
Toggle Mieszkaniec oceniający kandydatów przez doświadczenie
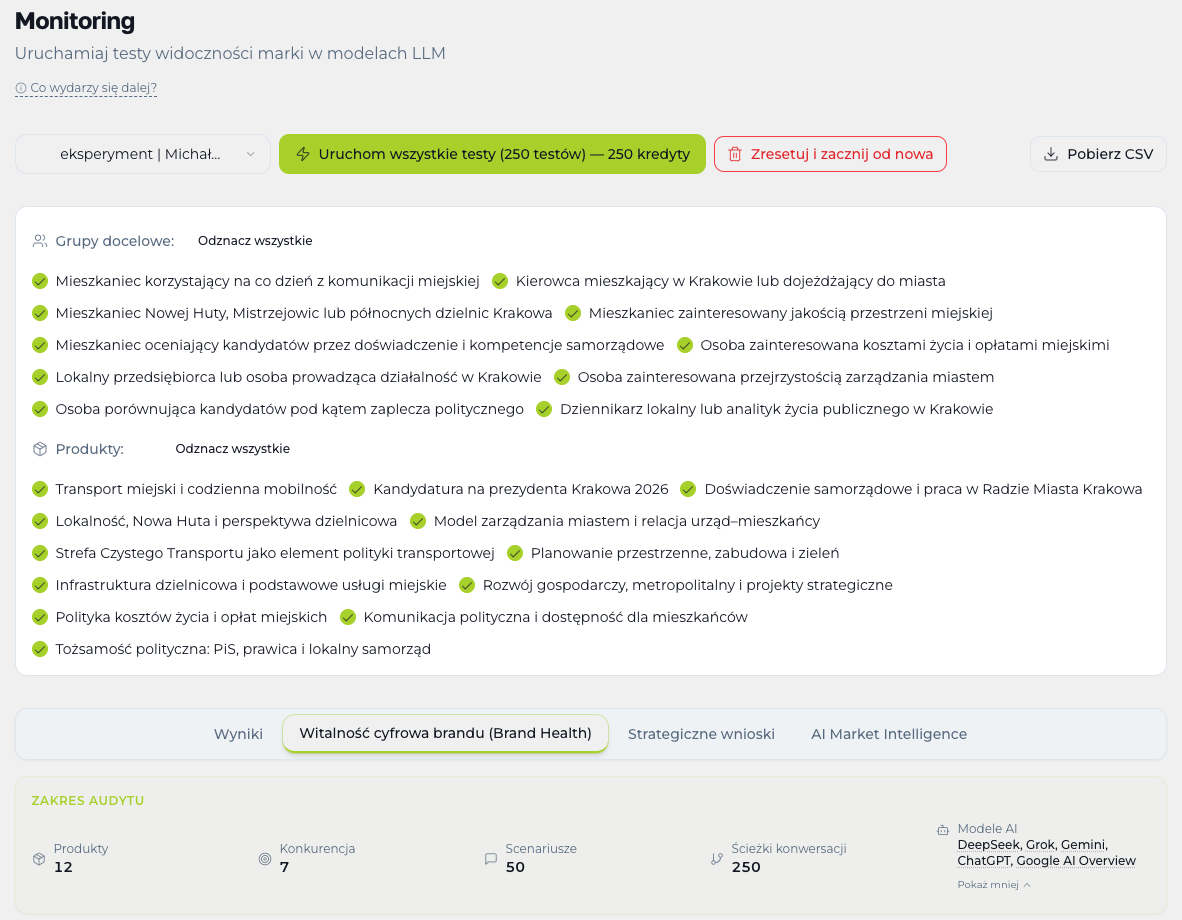click(40, 345)
